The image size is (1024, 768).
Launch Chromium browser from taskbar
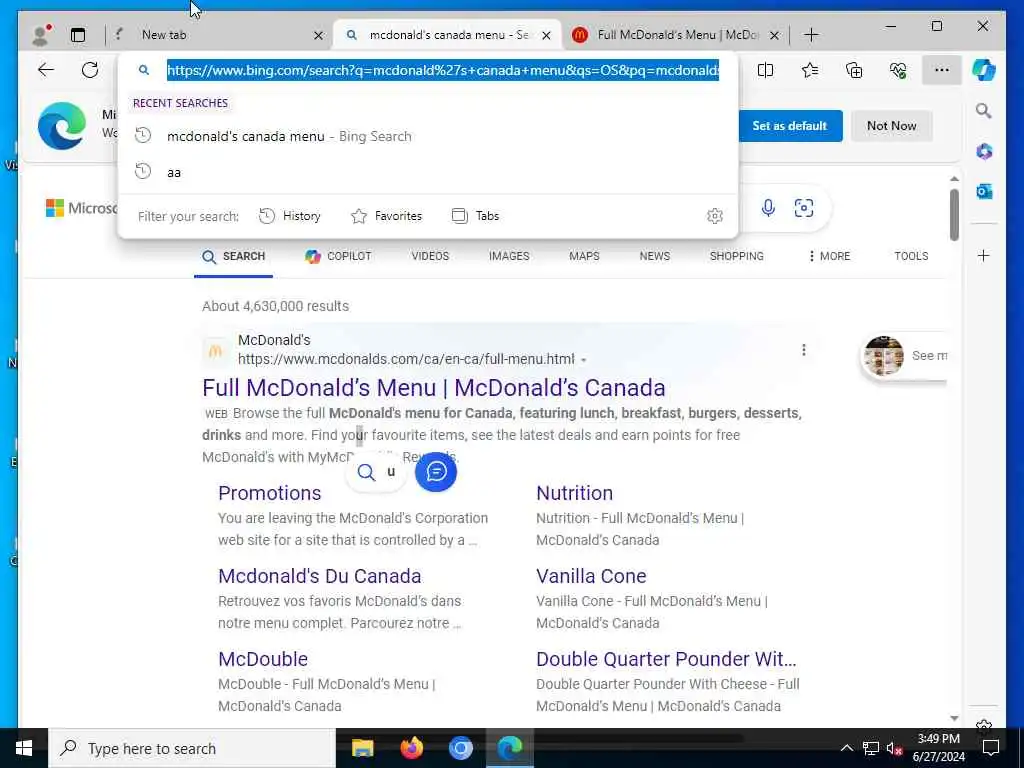[460, 748]
